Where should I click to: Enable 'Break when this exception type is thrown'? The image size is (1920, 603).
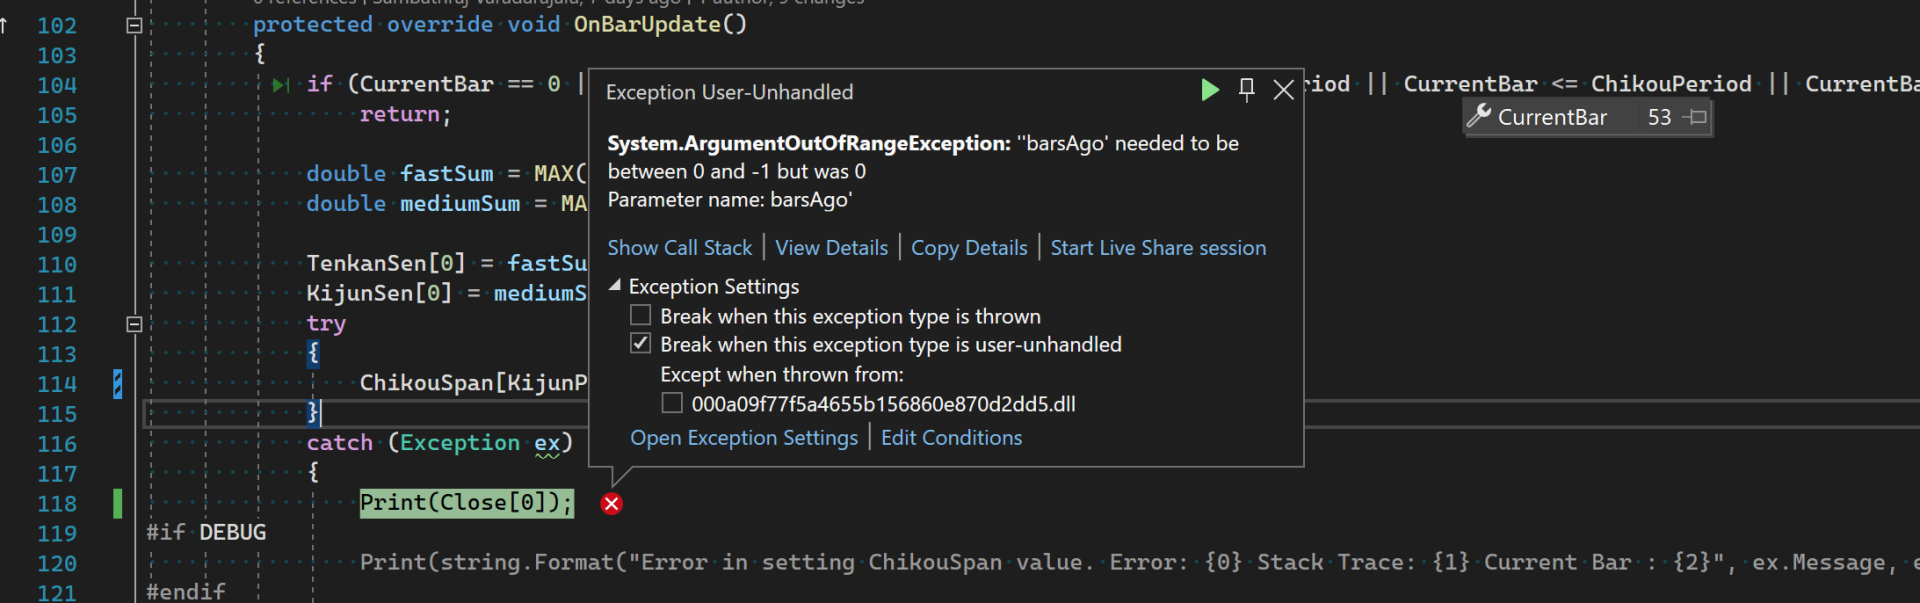click(x=641, y=316)
